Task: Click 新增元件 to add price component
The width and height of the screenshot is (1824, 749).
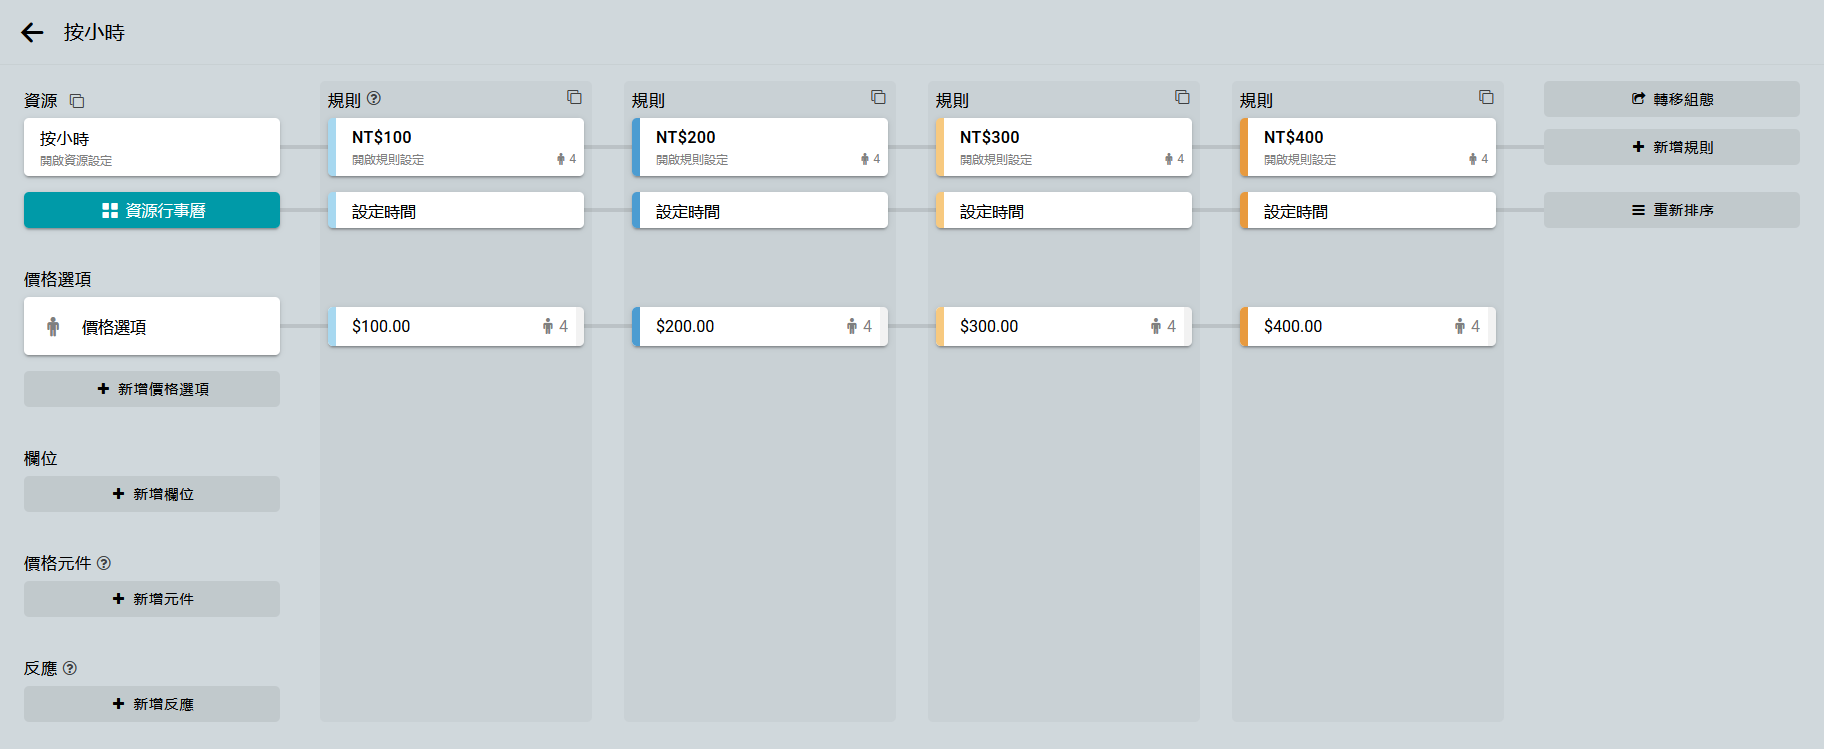Action: point(152,599)
